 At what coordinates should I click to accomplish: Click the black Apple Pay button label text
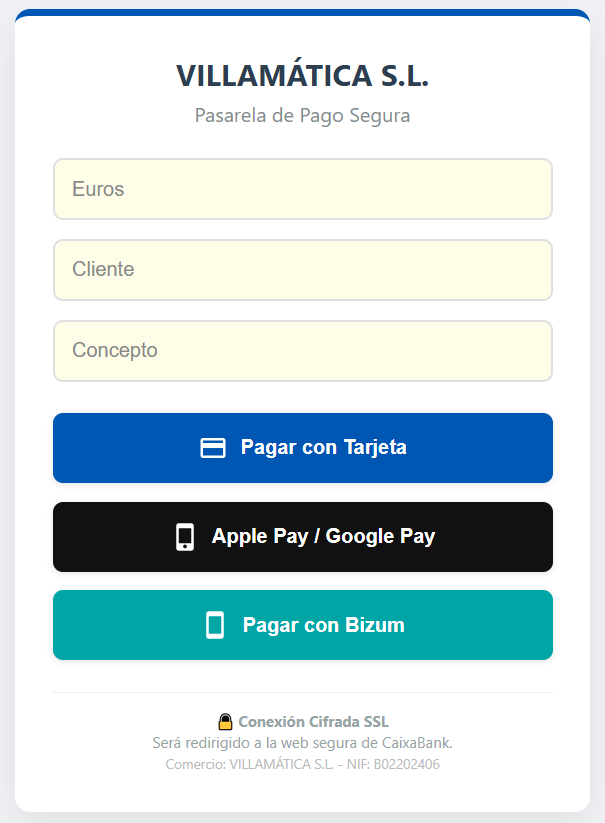[x=323, y=537]
